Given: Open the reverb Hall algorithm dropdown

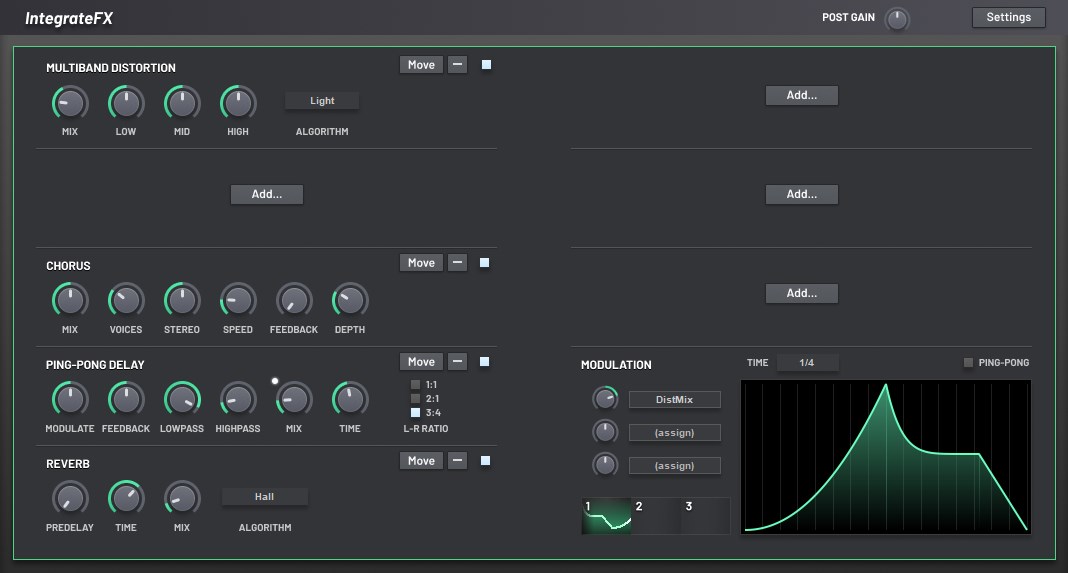Looking at the screenshot, I should tap(265, 497).
